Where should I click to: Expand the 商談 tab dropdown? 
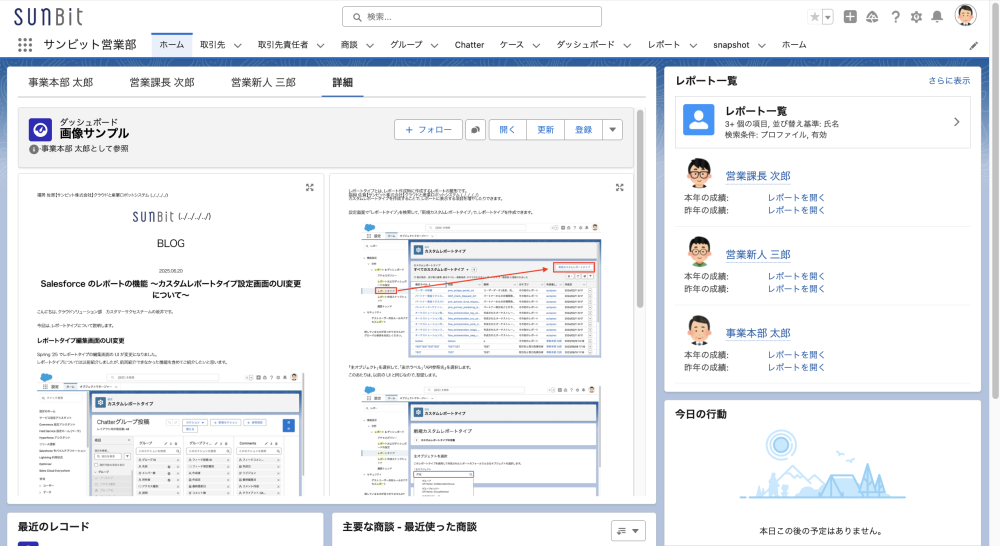click(x=370, y=45)
